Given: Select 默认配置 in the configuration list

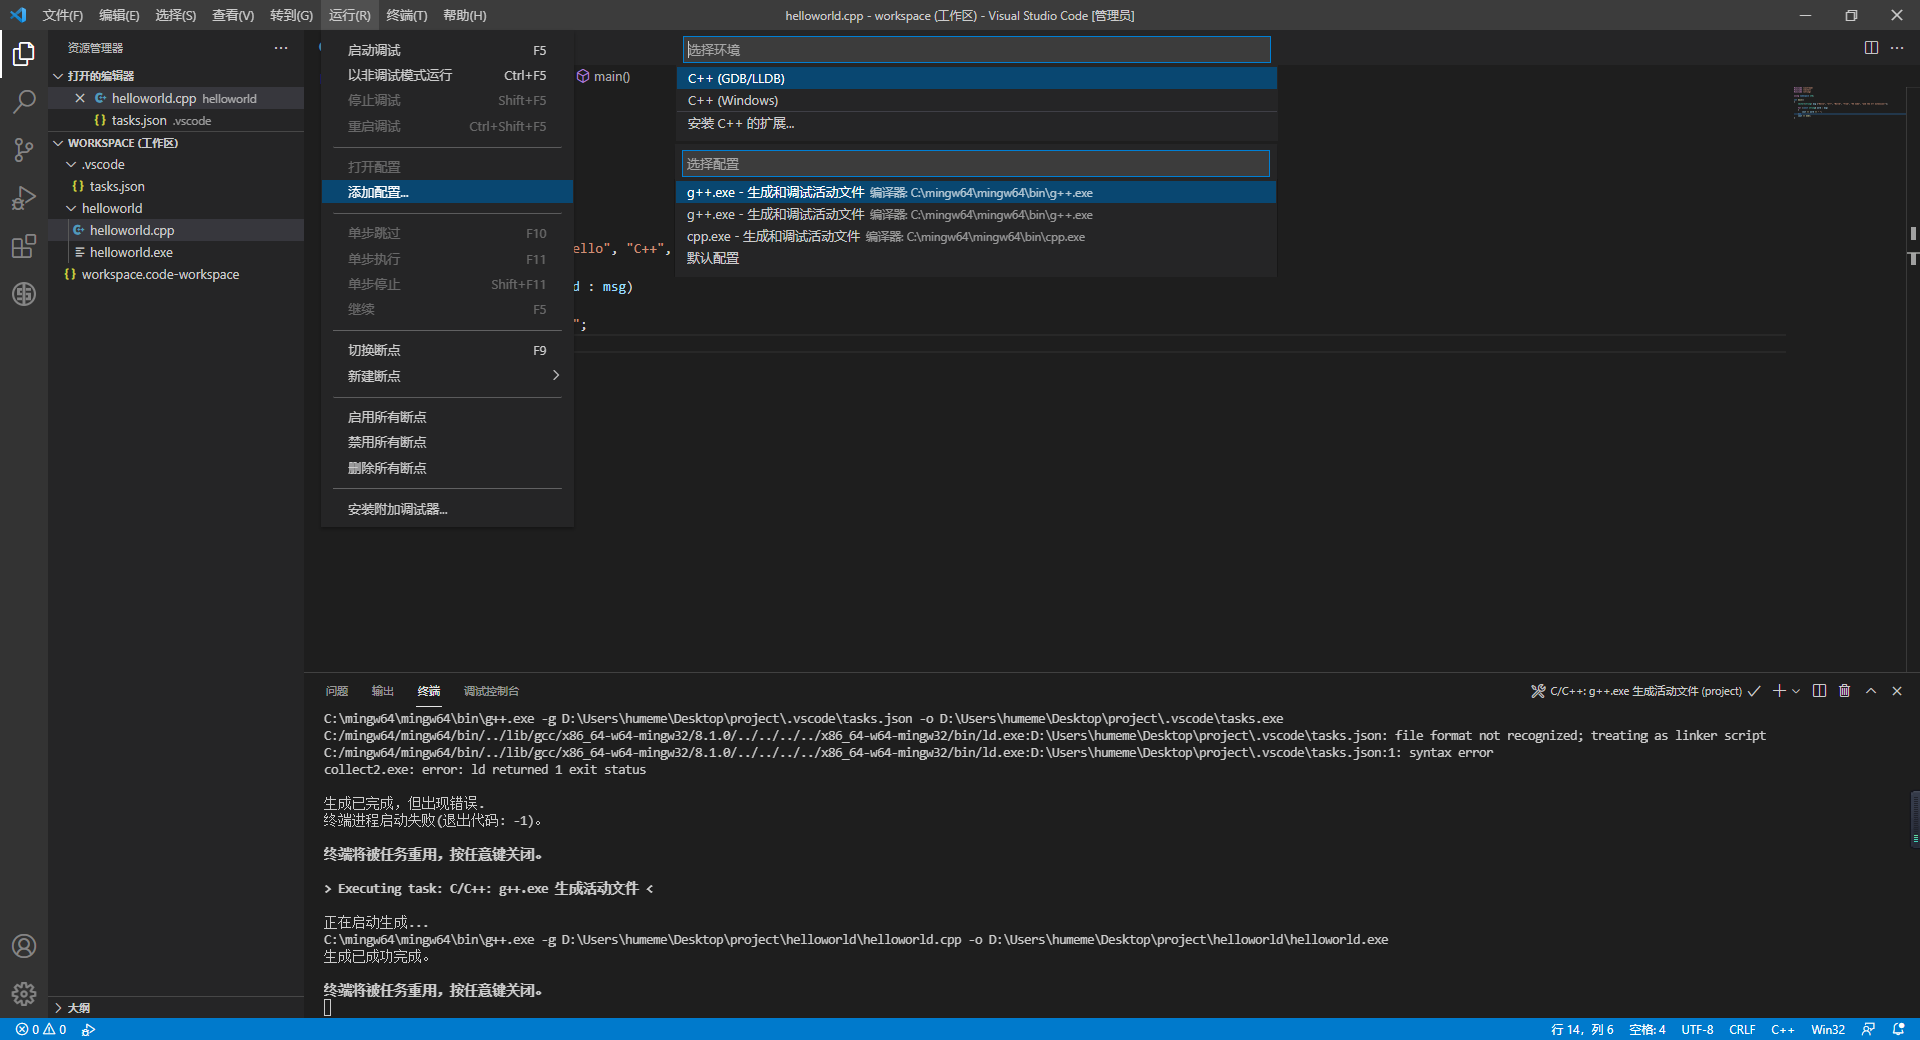Looking at the screenshot, I should click(976, 258).
